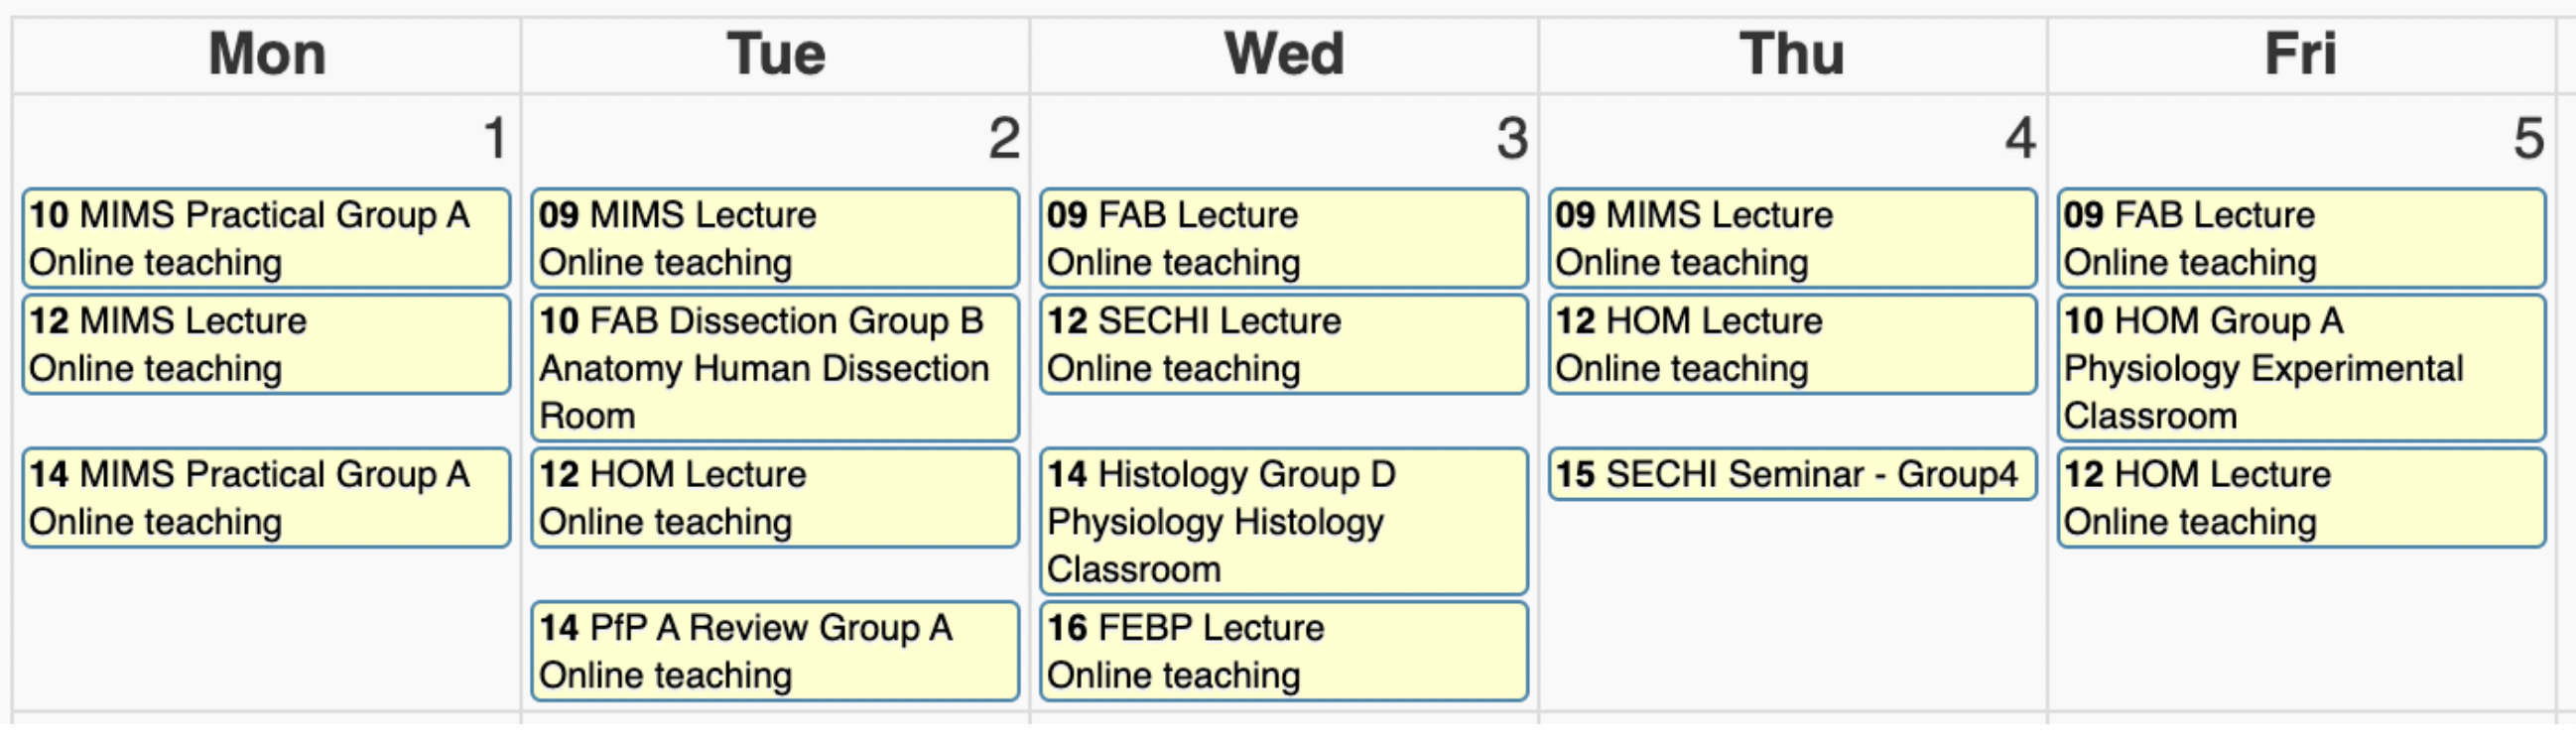
Task: Open Monday's 12:00 MIMS Lecture event
Action: tap(266, 344)
